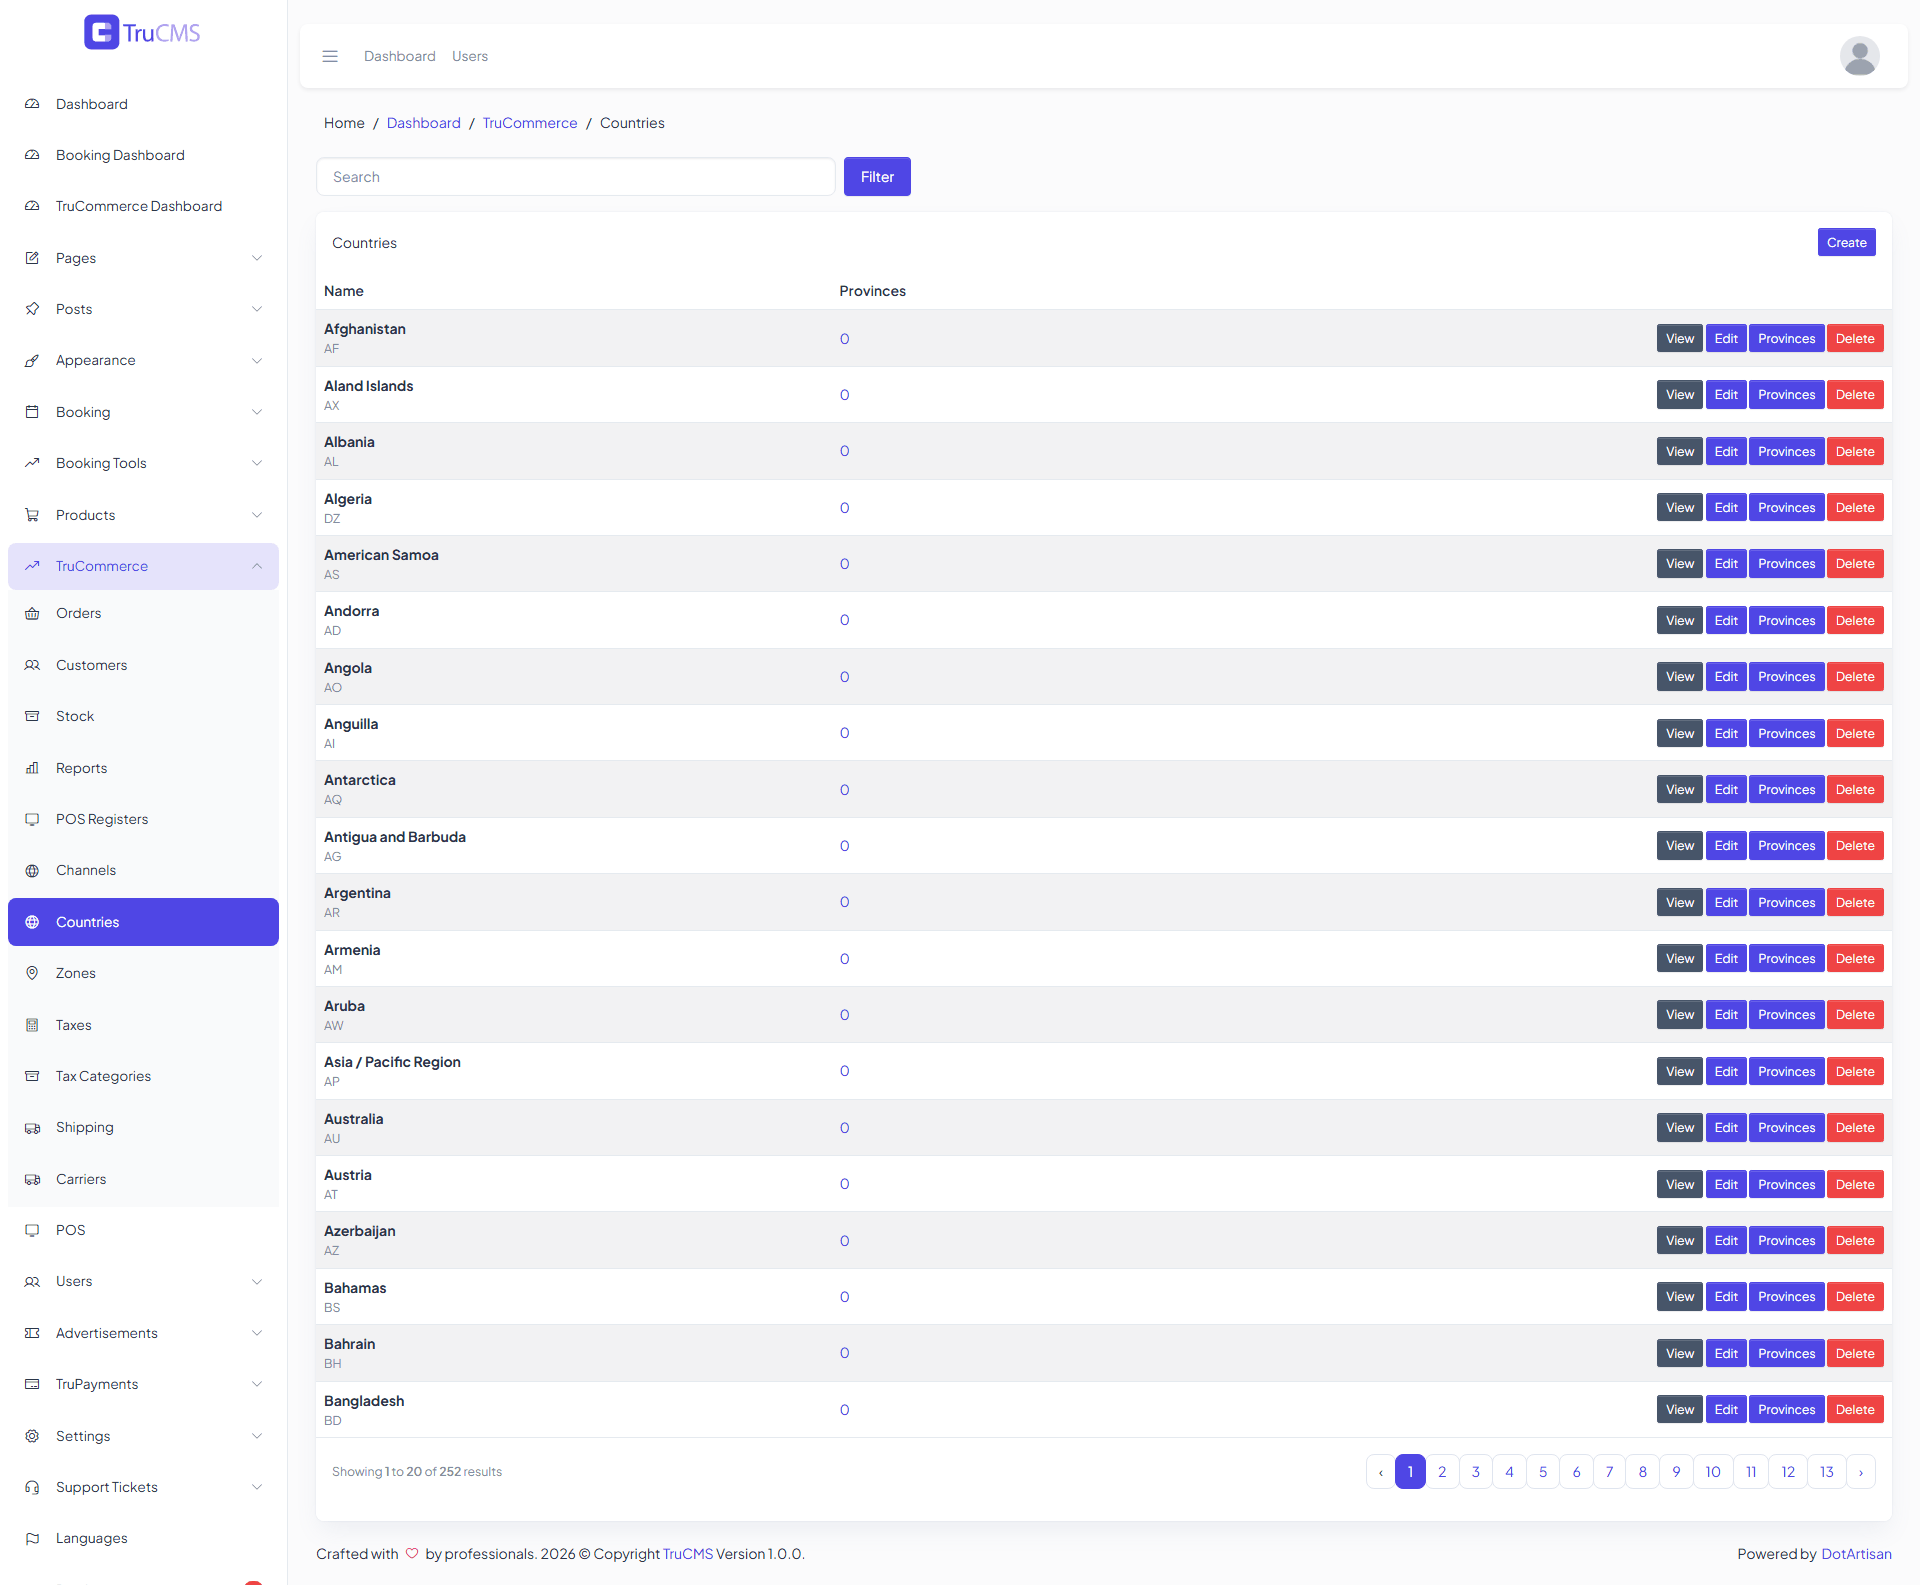Click the TruCommerce breadcrumb link
Image resolution: width=1920 pixels, height=1585 pixels.
point(530,123)
